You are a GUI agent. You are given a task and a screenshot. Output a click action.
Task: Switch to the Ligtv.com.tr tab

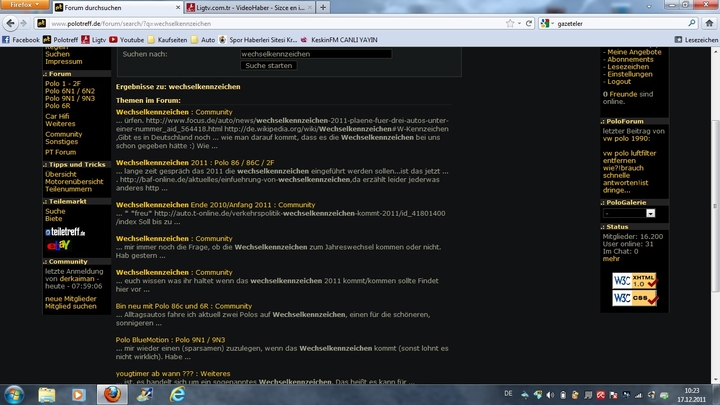click(249, 7)
